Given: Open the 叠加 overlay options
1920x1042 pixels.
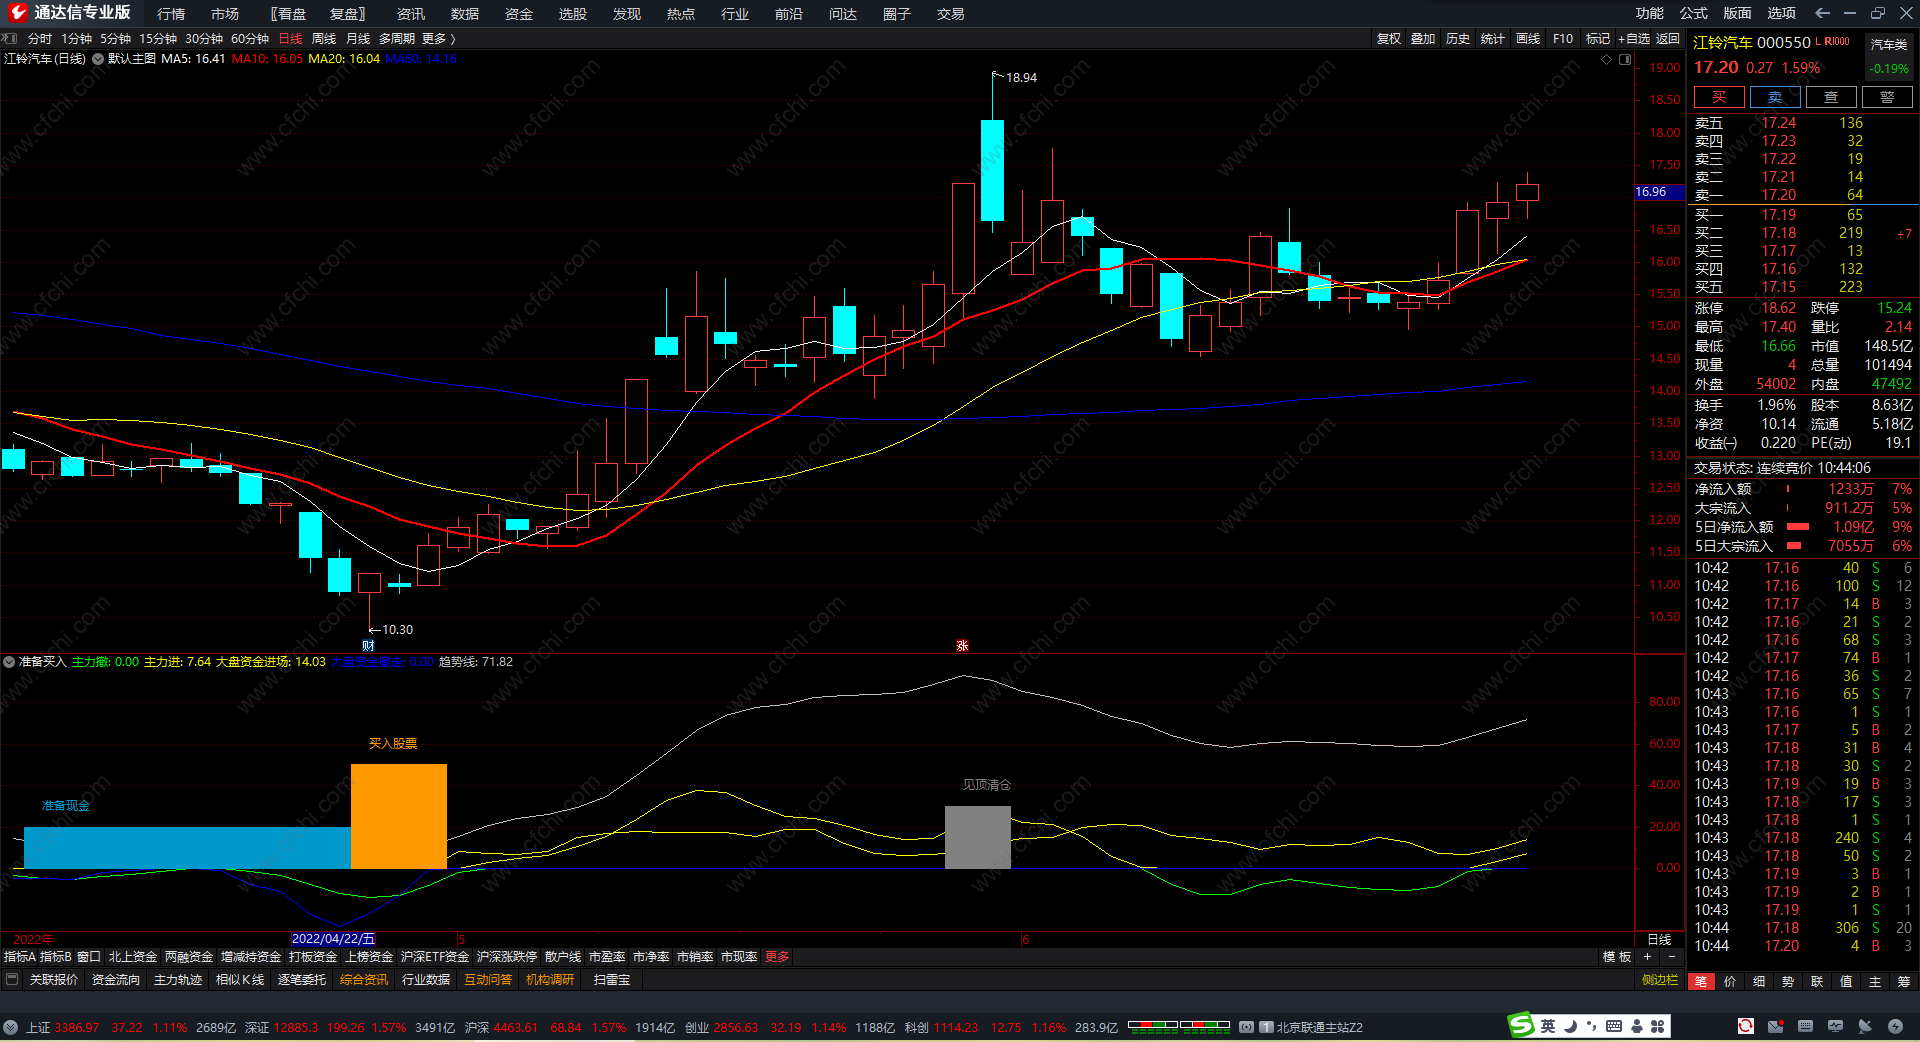Looking at the screenshot, I should tap(1423, 39).
